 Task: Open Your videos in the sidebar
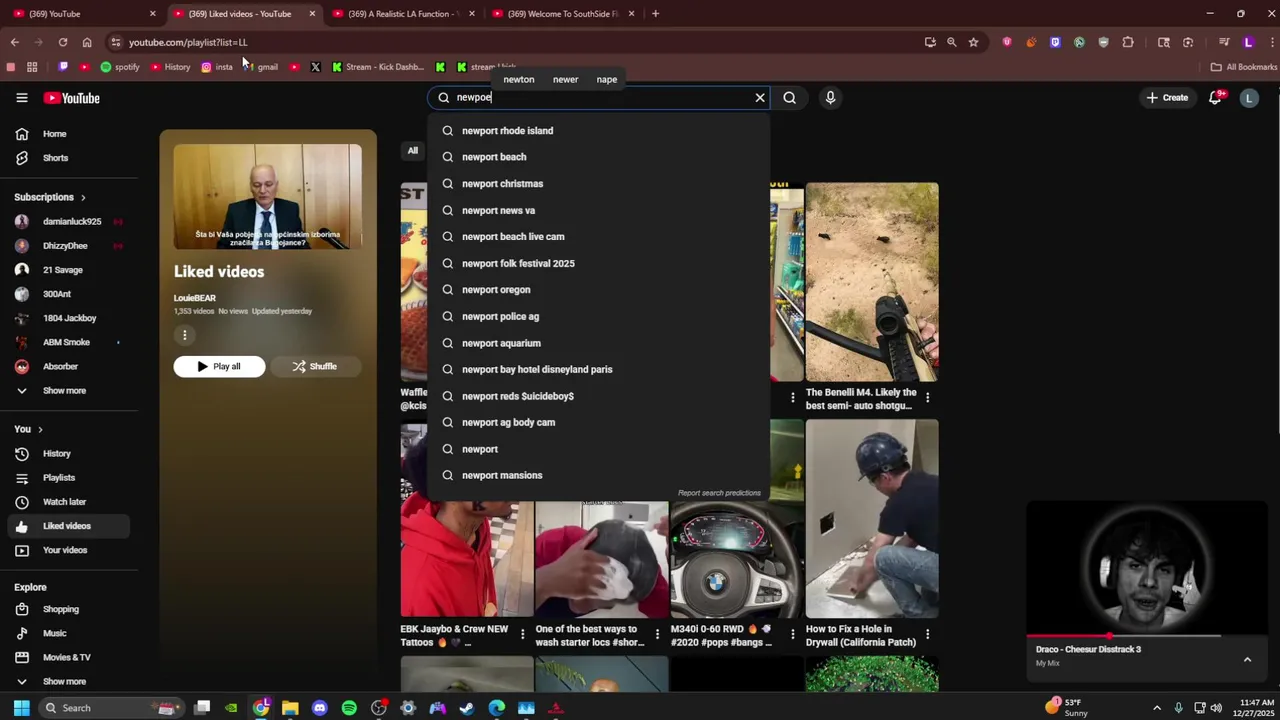pos(67,550)
